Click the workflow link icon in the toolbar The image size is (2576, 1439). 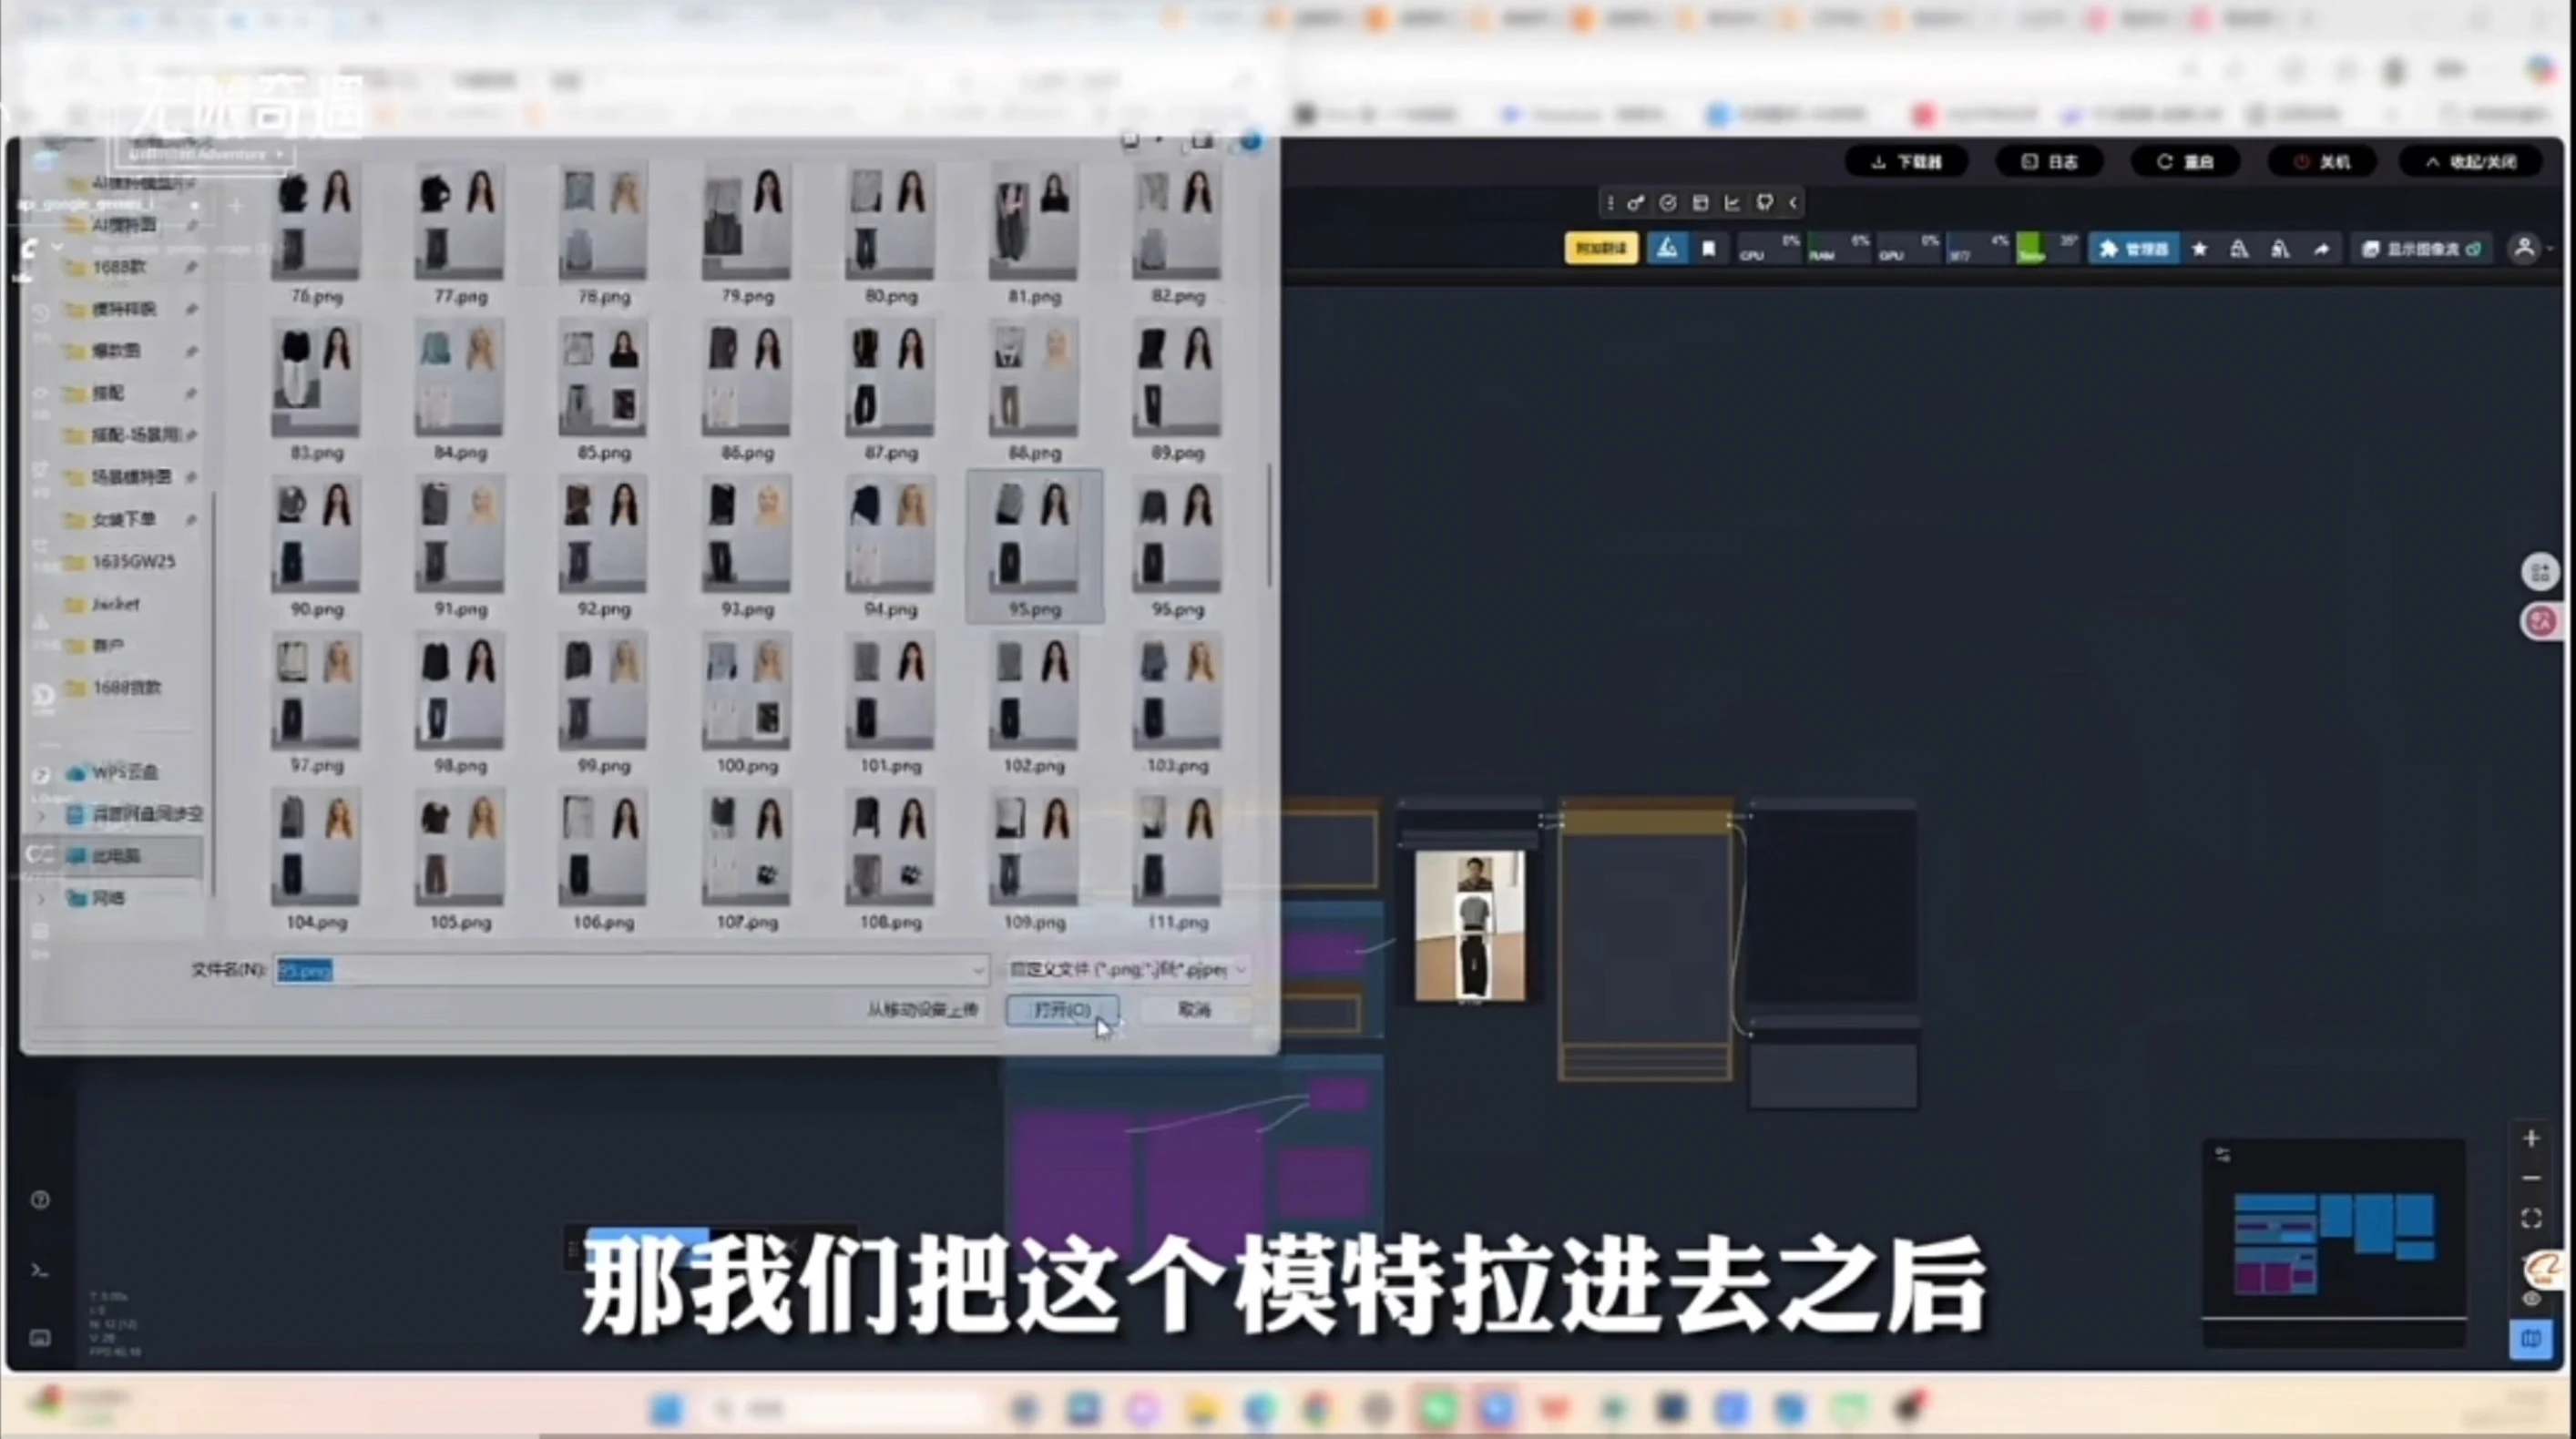click(x=1637, y=202)
